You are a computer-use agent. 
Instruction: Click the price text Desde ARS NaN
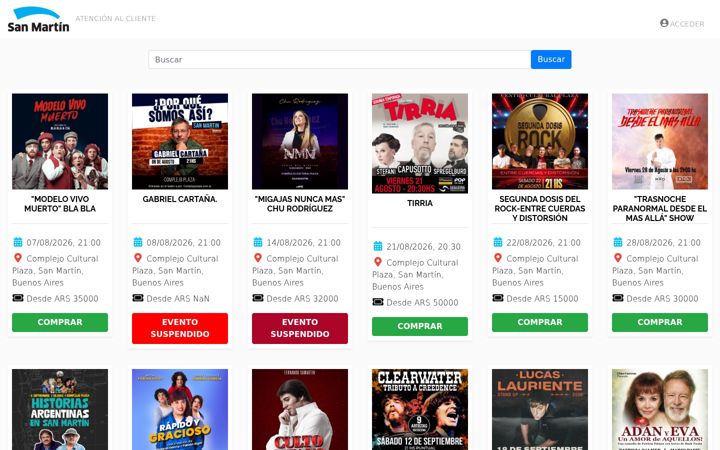178,298
